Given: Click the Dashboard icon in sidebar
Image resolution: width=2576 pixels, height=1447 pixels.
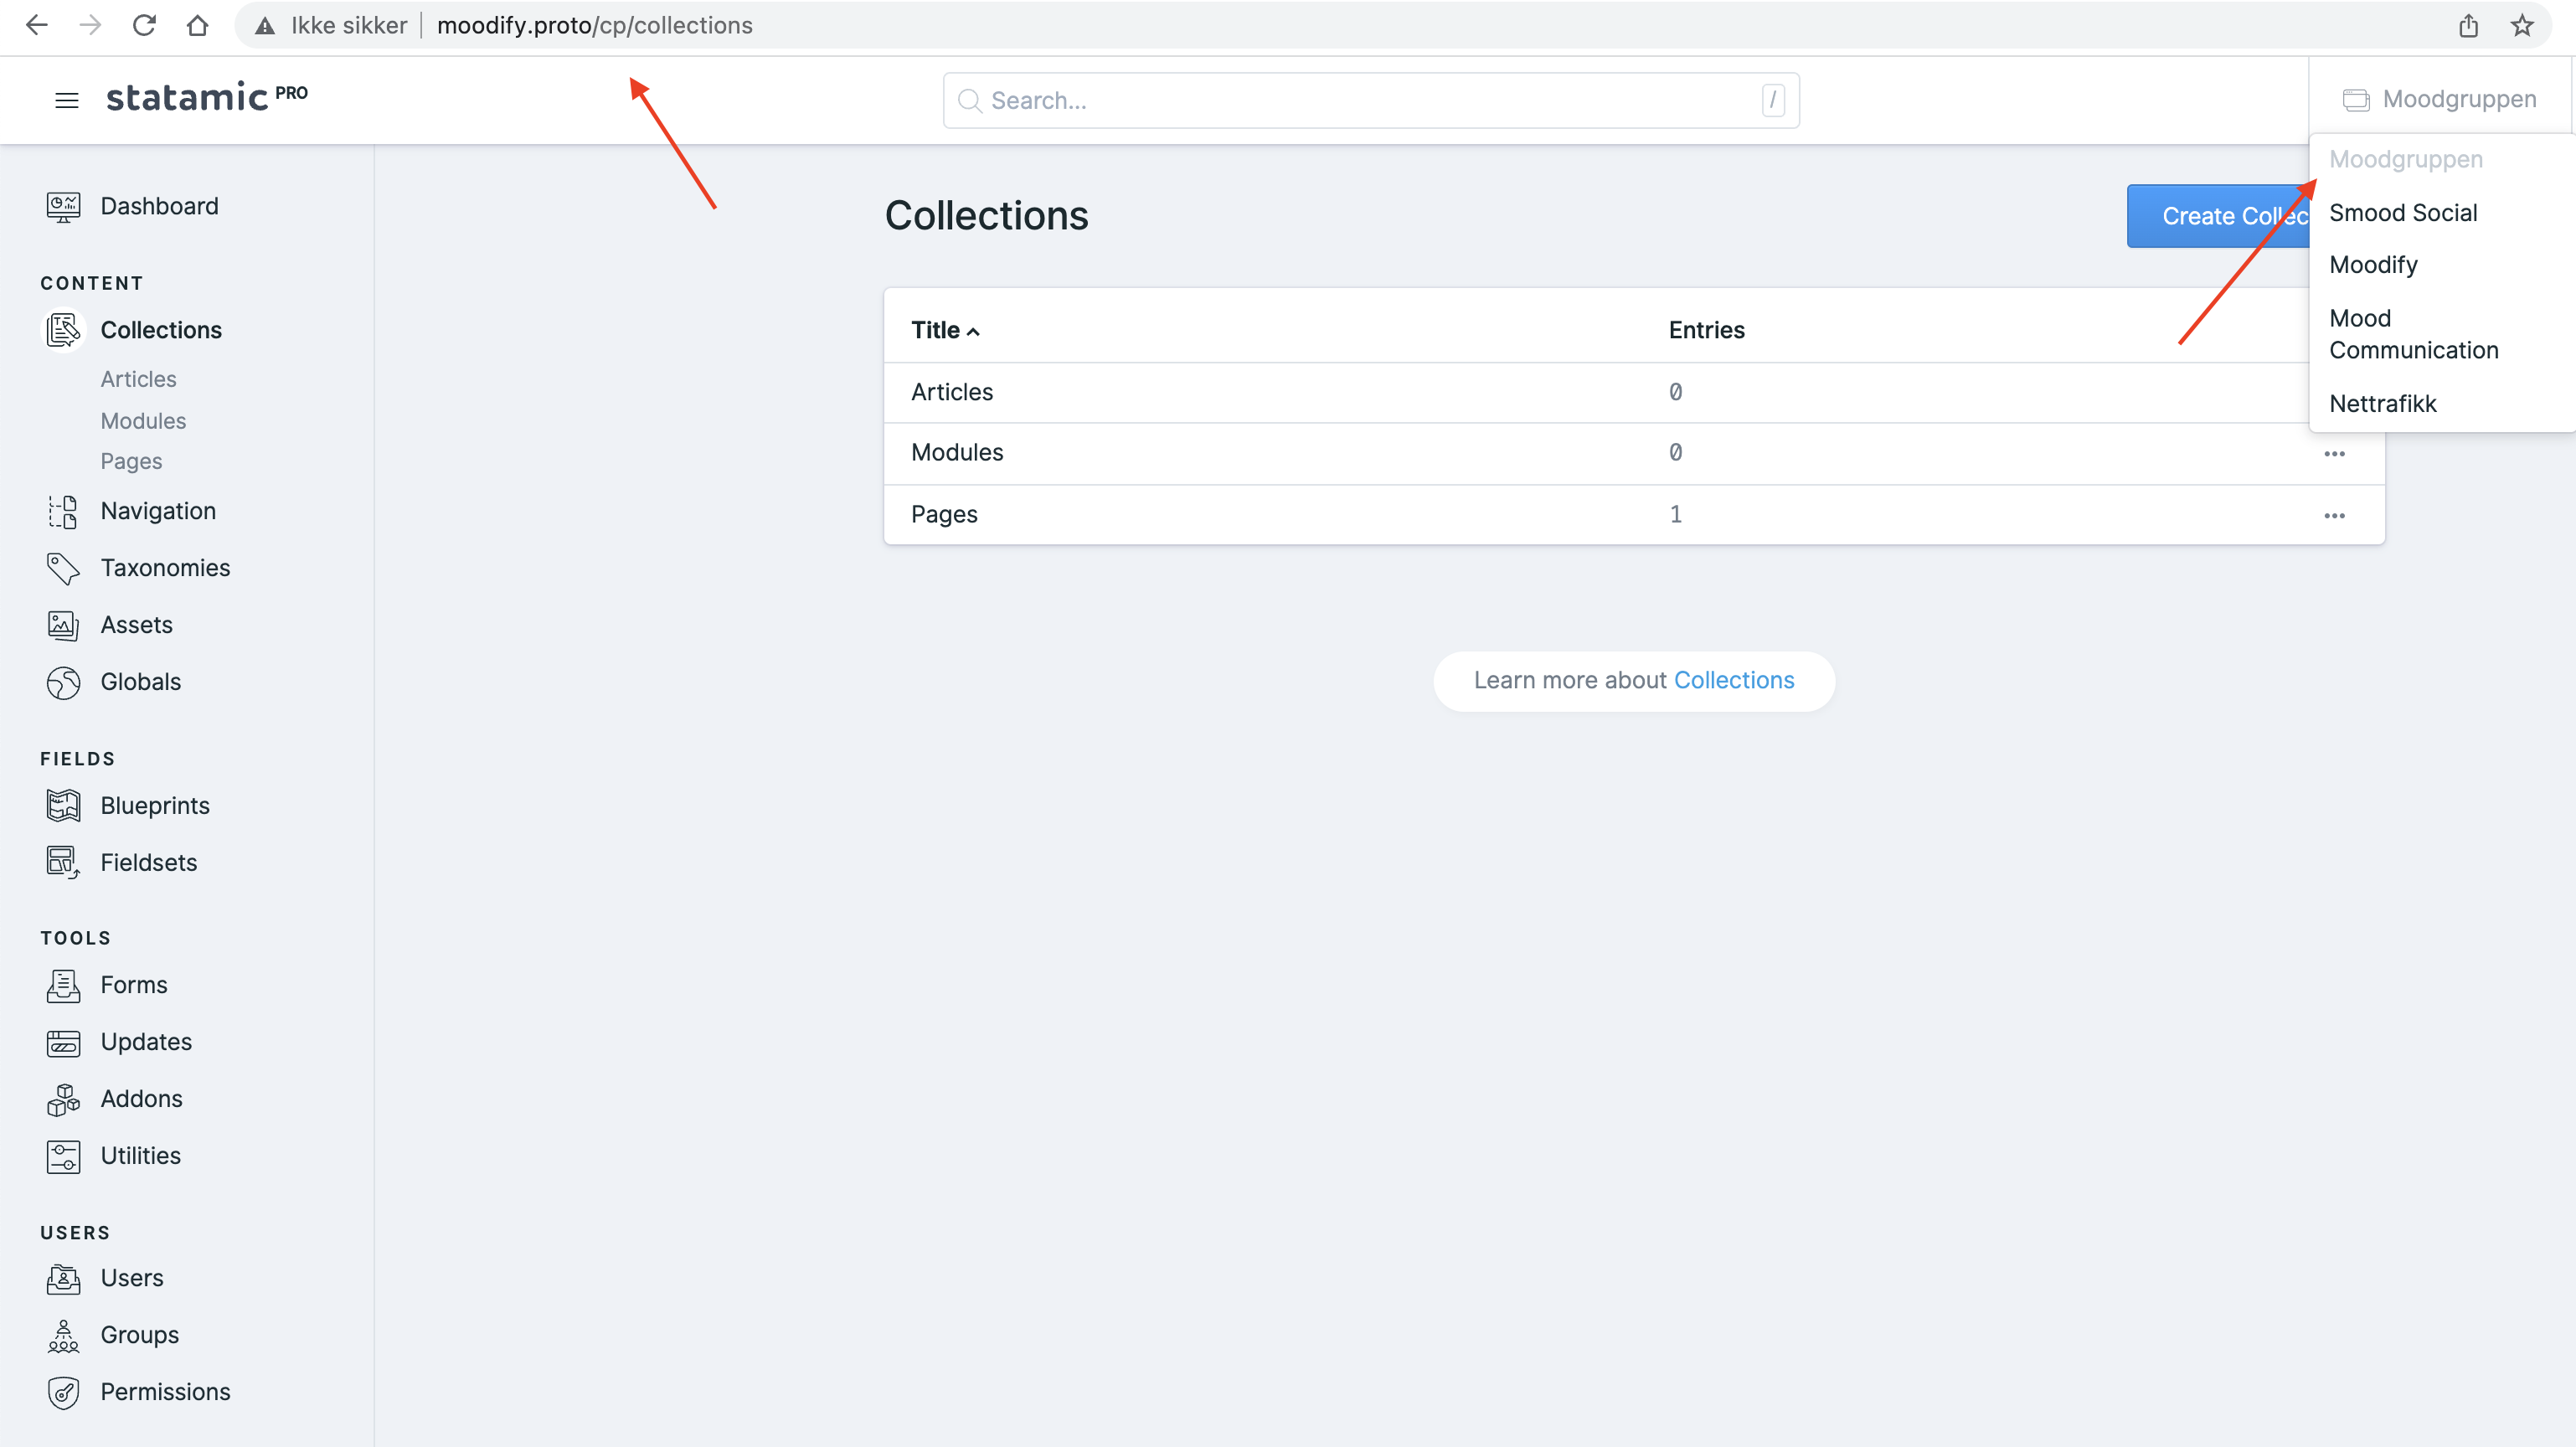Looking at the screenshot, I should point(63,207).
